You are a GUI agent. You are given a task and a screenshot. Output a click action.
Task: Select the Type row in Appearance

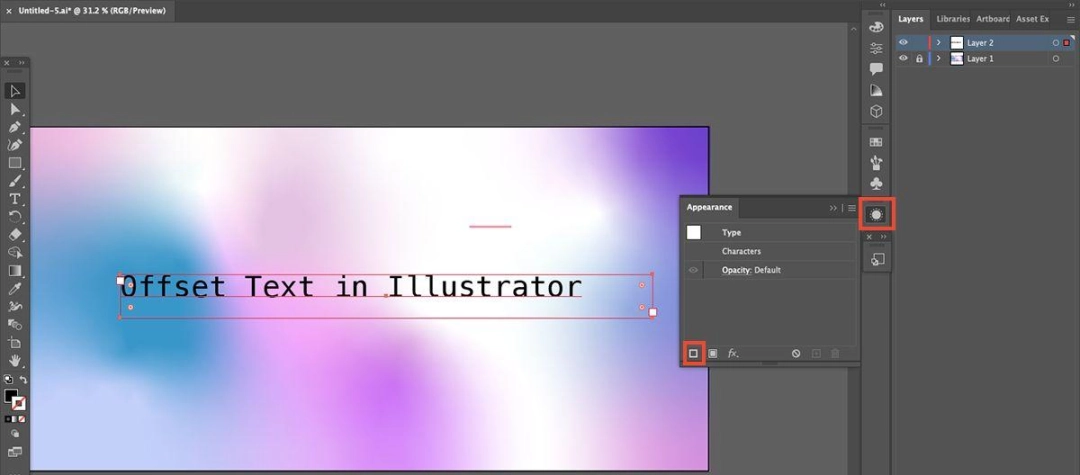tap(771, 233)
